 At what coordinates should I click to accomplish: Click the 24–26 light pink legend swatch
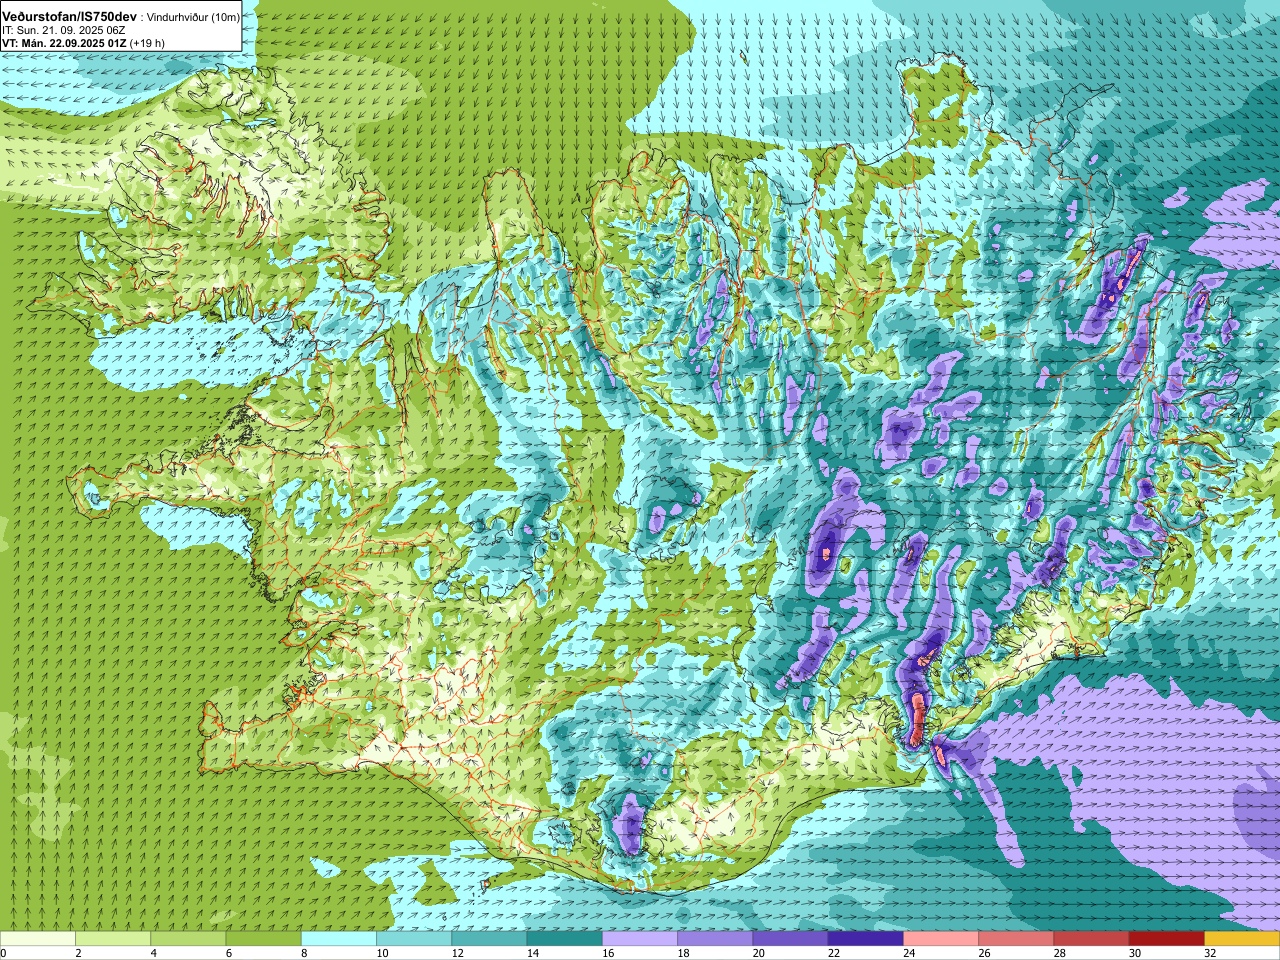point(941,938)
